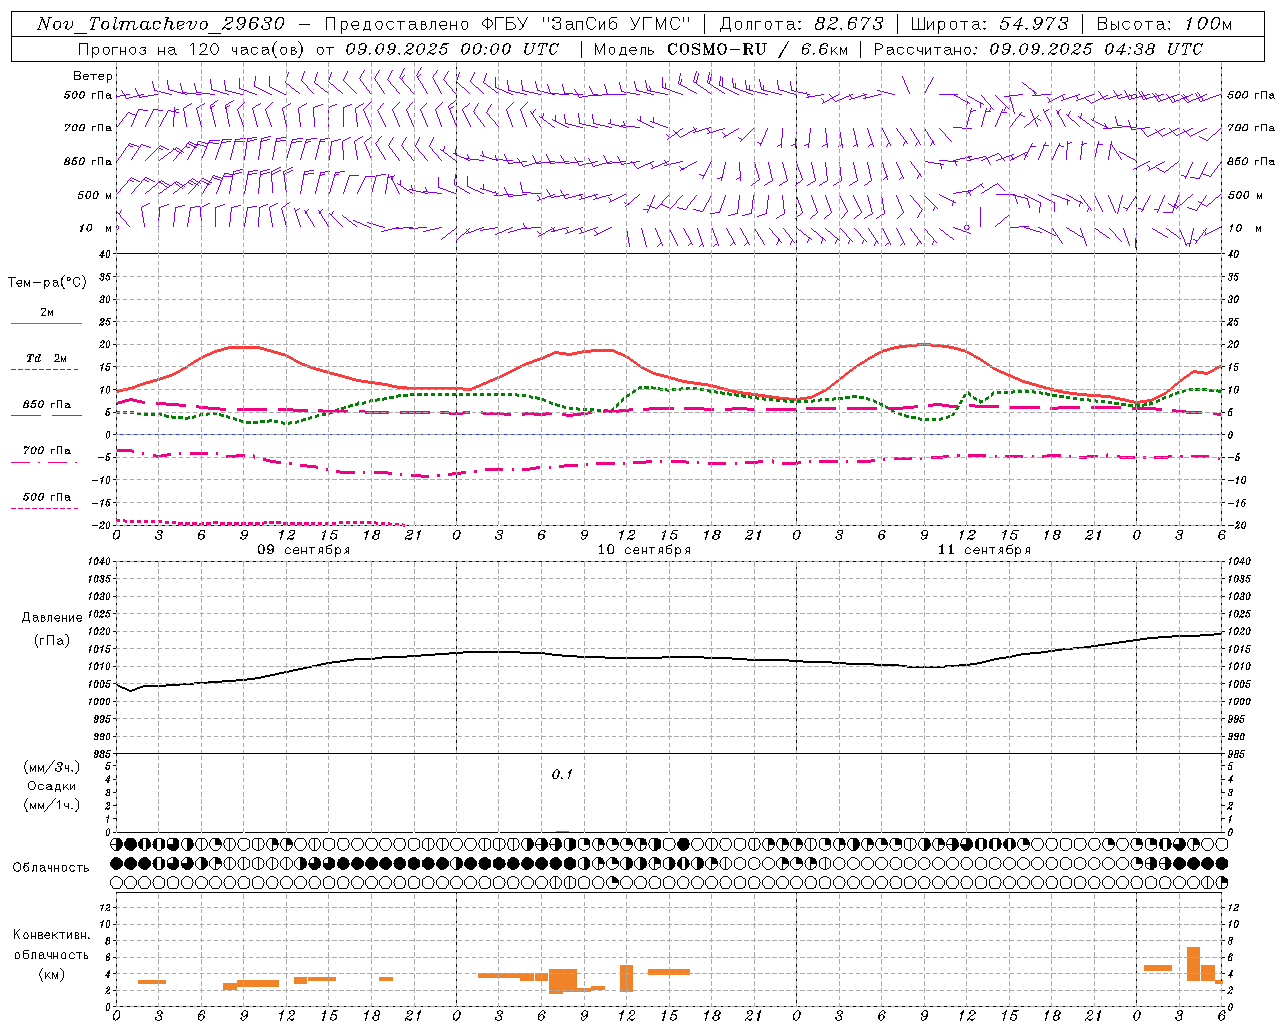Image resolution: width=1280 pixels, height=1024 pixels.
Task: Click the Ветер panel label
Action: [x=93, y=76]
